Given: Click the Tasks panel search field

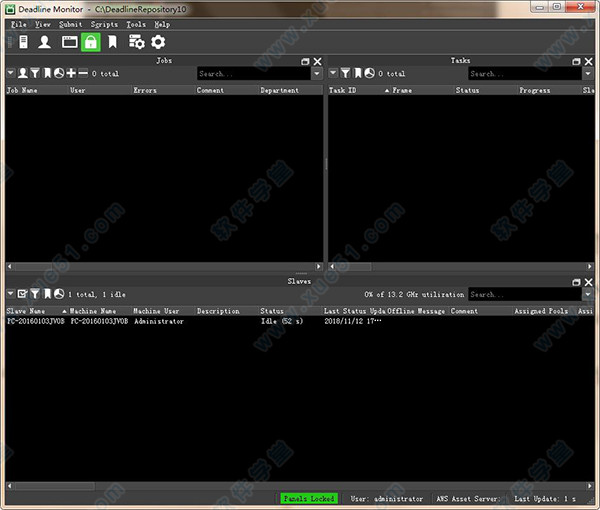Looking at the screenshot, I should pyautogui.click(x=525, y=73).
